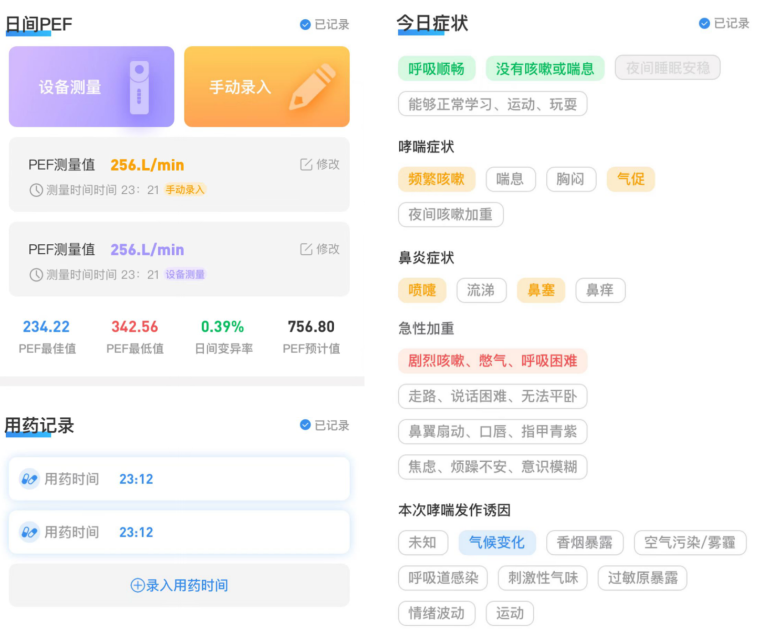The height and width of the screenshot is (641, 757).
Task: Click pill icon in second 用药时间 row
Action: (29, 532)
